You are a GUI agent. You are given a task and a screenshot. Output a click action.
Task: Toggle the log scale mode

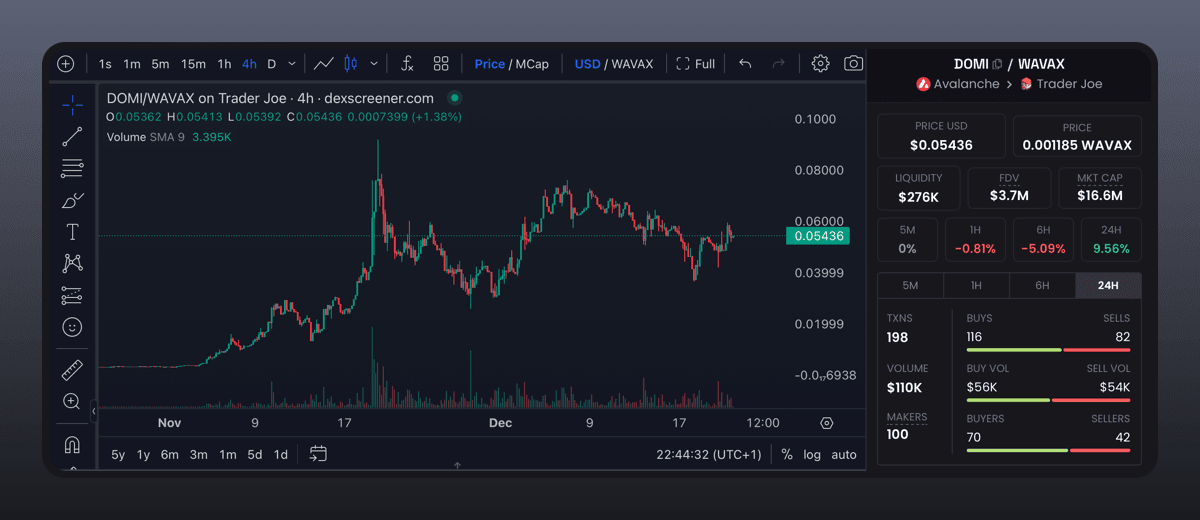(812, 454)
